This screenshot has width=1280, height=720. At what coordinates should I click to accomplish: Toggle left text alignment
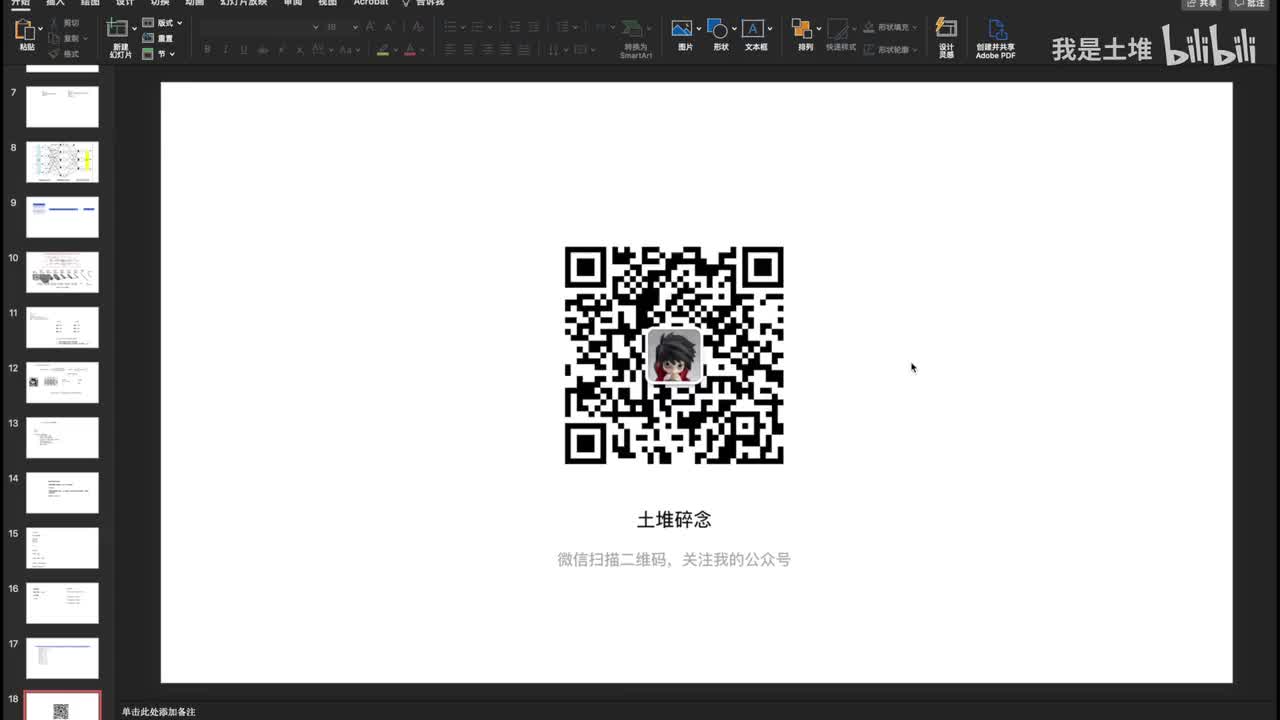click(450, 49)
